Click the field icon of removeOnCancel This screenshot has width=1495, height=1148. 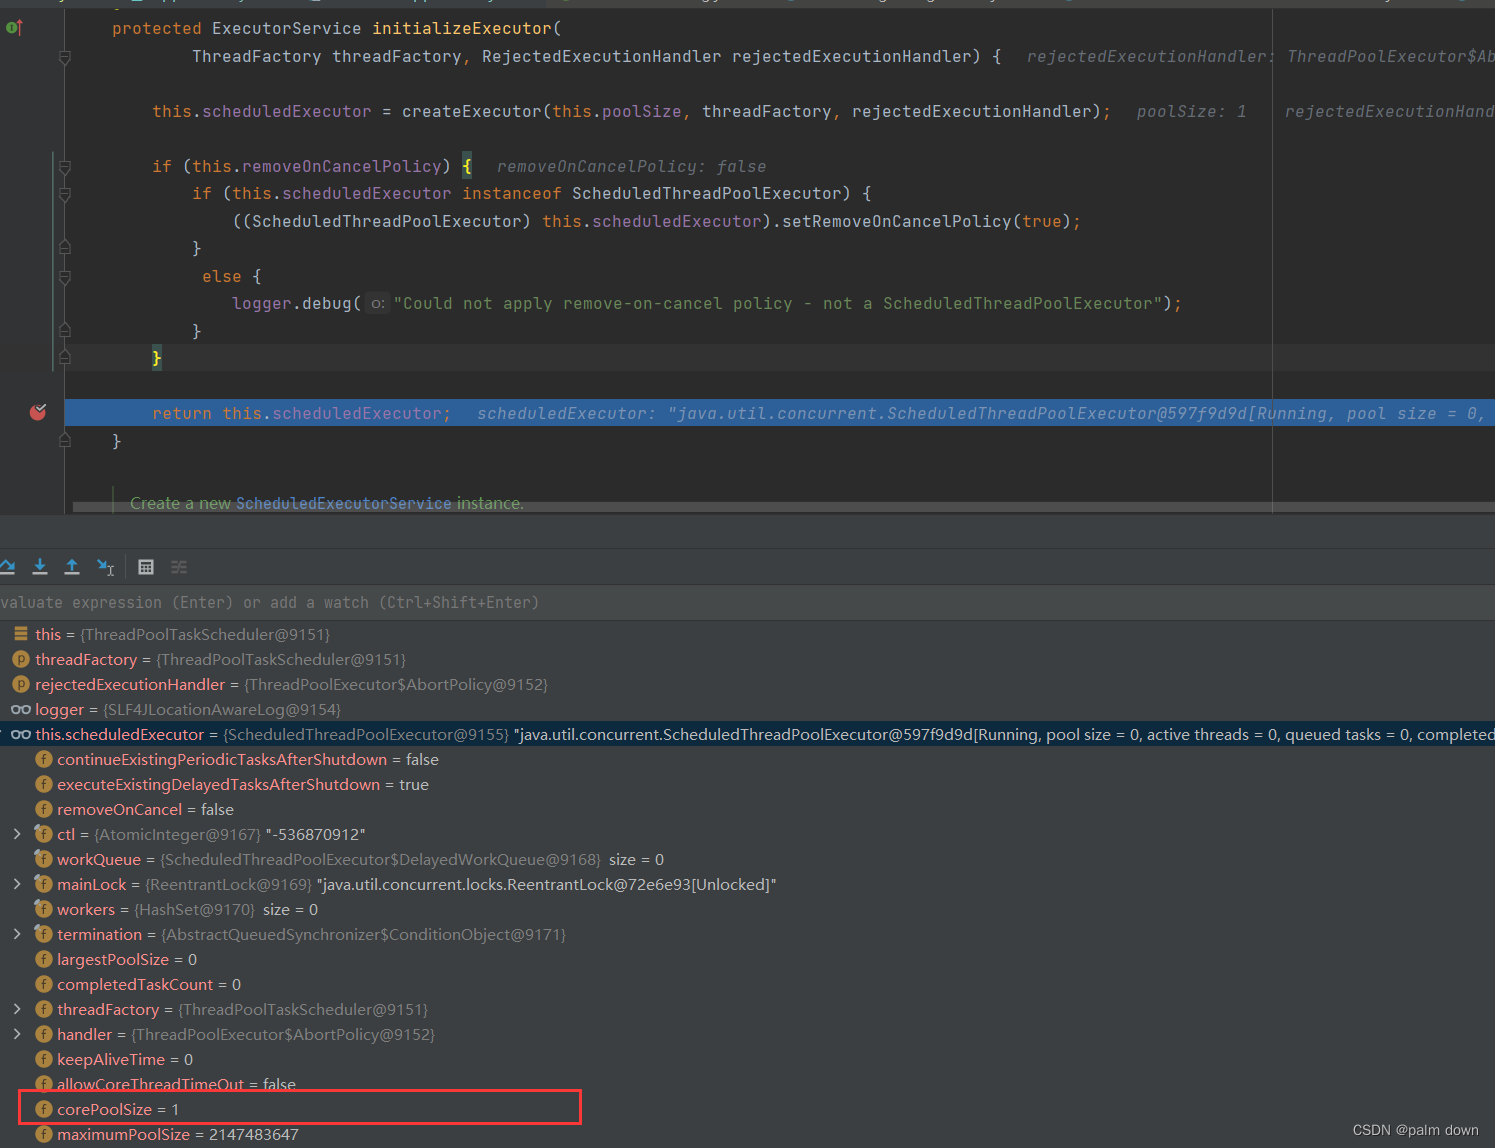(x=44, y=809)
